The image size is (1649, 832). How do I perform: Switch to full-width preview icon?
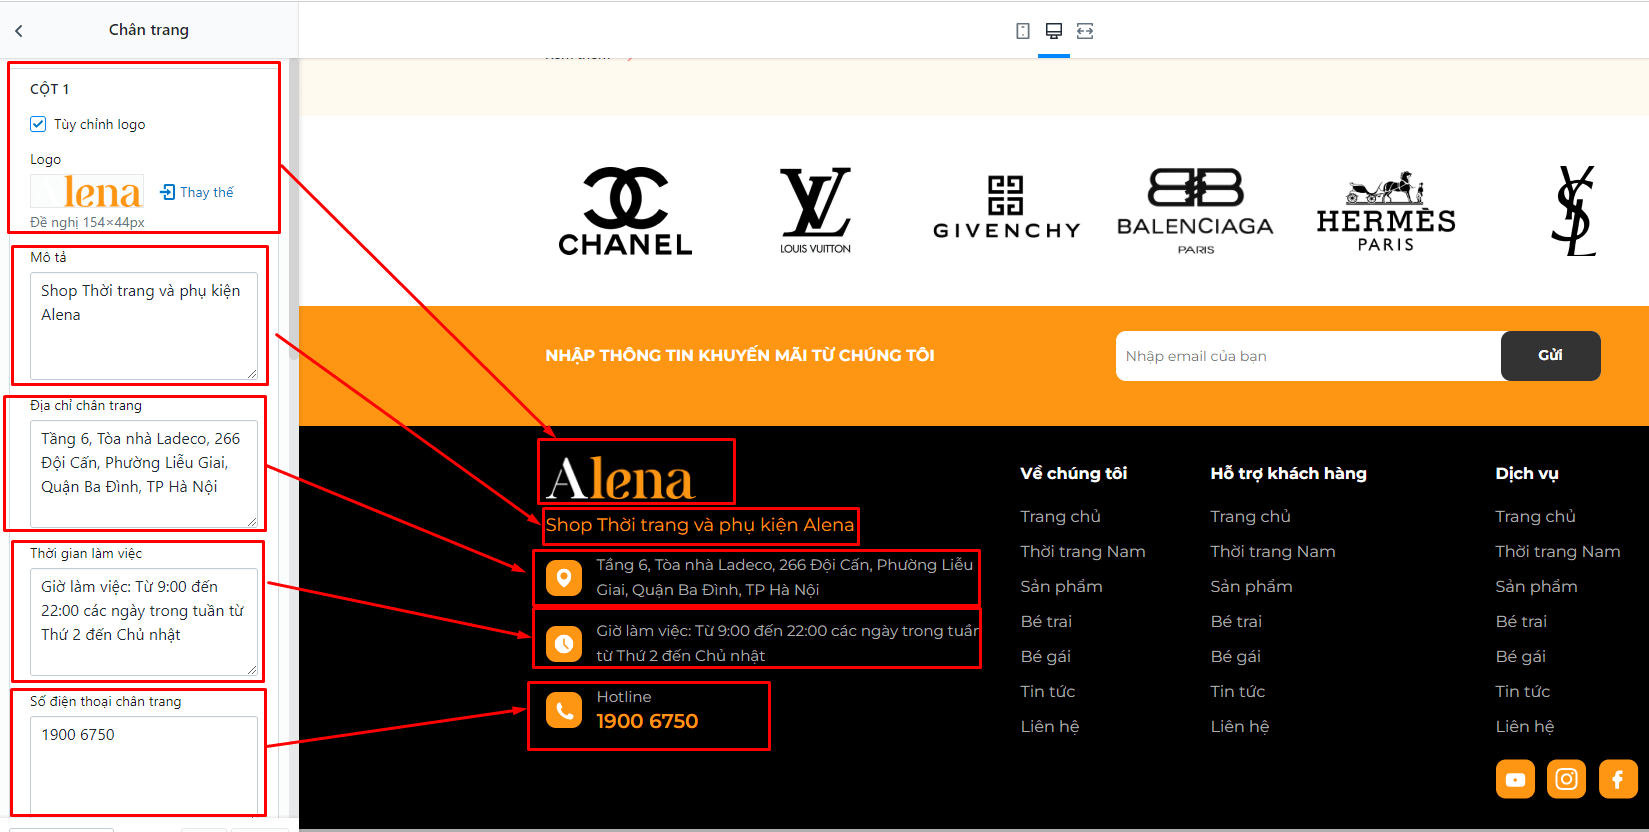[1085, 31]
